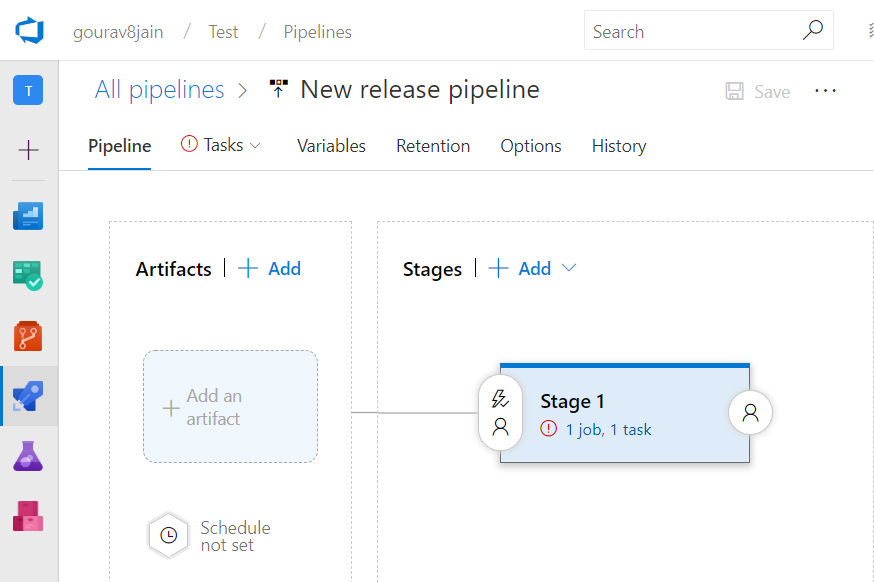Open the Artifacts icon in sidebar

tap(28, 516)
